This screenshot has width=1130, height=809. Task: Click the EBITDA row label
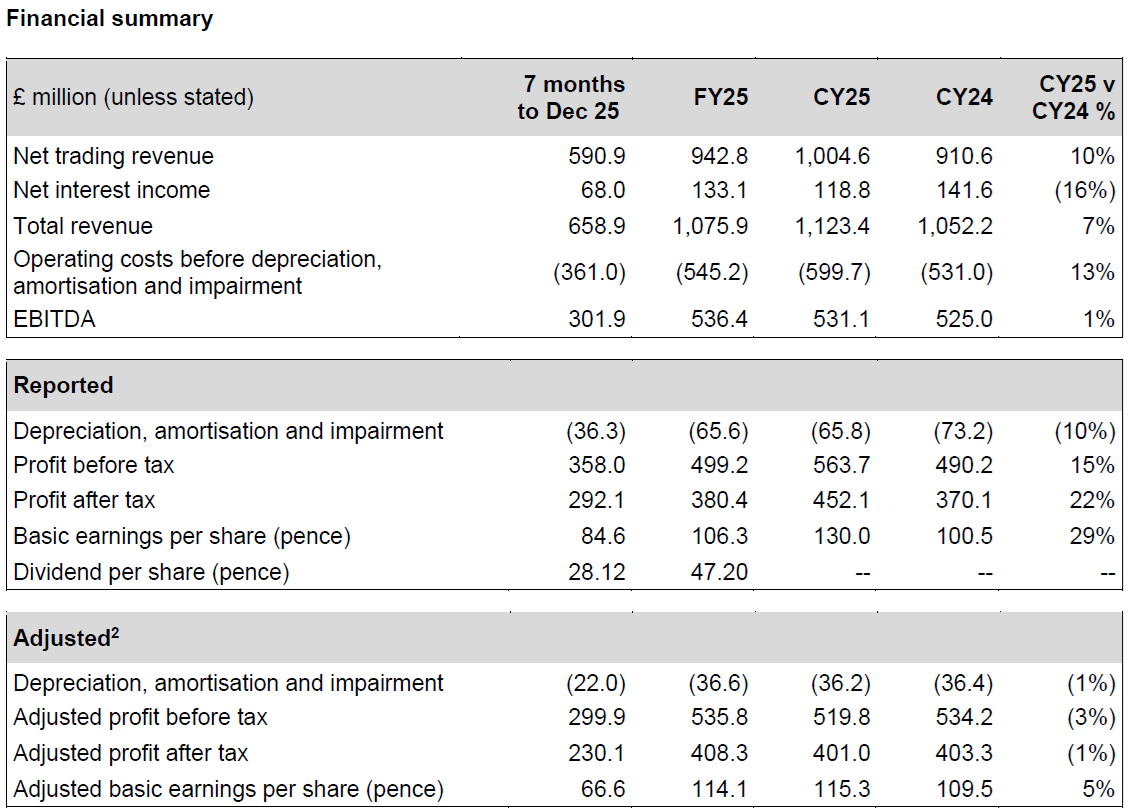coord(52,319)
